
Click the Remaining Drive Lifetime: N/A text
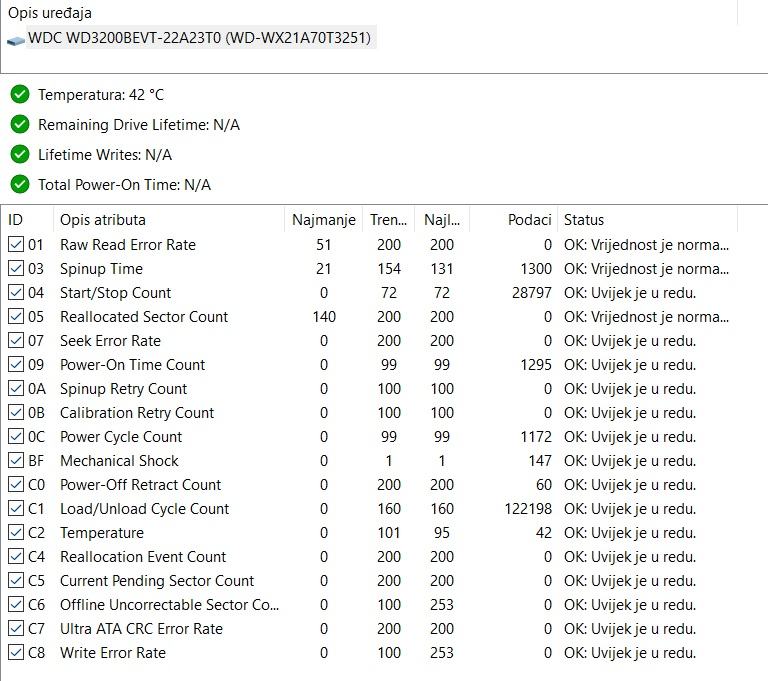coord(139,124)
